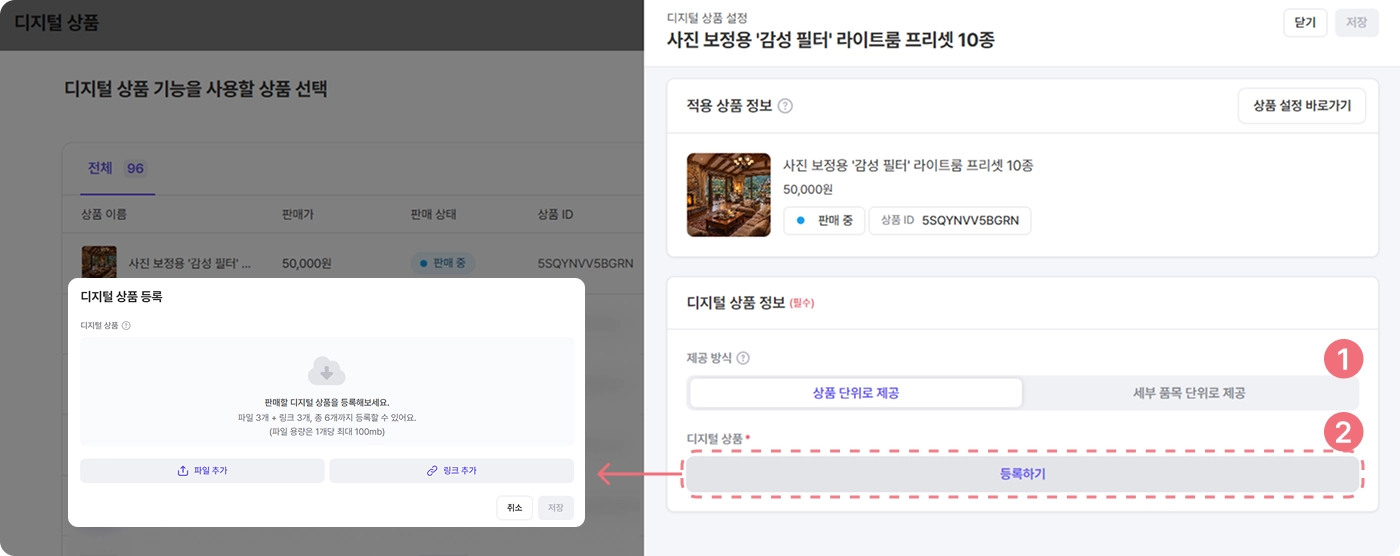Screen dimensions: 1400x556
Task: Click the 닫기 button in settings panel
Action: (1305, 23)
